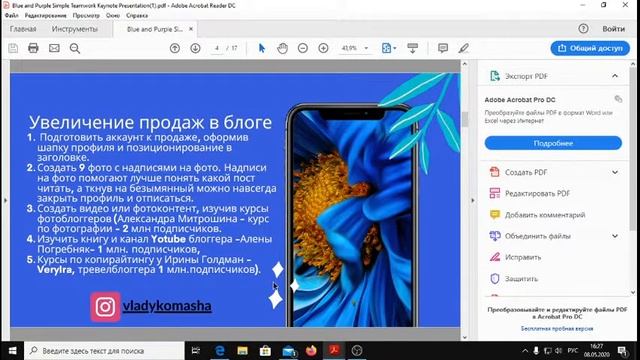Click the vladykomasha Instagram link
This screenshot has height=360, width=640.
tap(167, 306)
